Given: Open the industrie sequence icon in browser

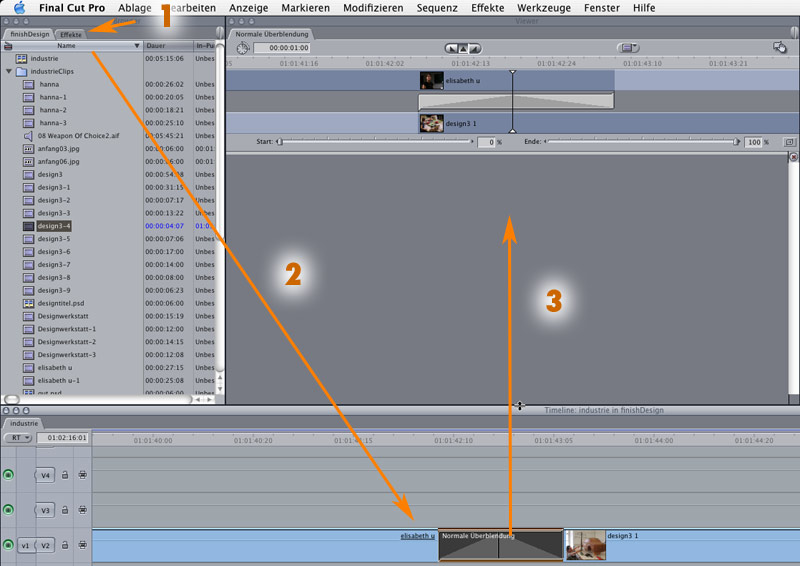Looking at the screenshot, I should pos(22,59).
